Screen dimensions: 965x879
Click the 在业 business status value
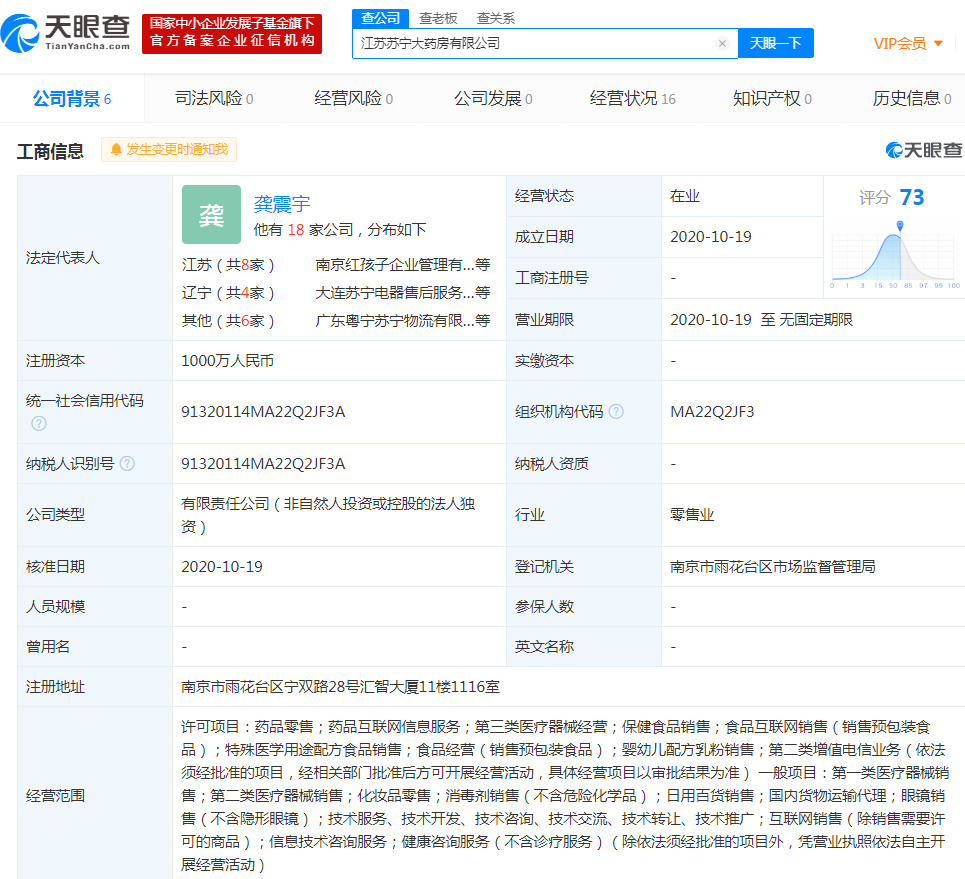pos(685,196)
